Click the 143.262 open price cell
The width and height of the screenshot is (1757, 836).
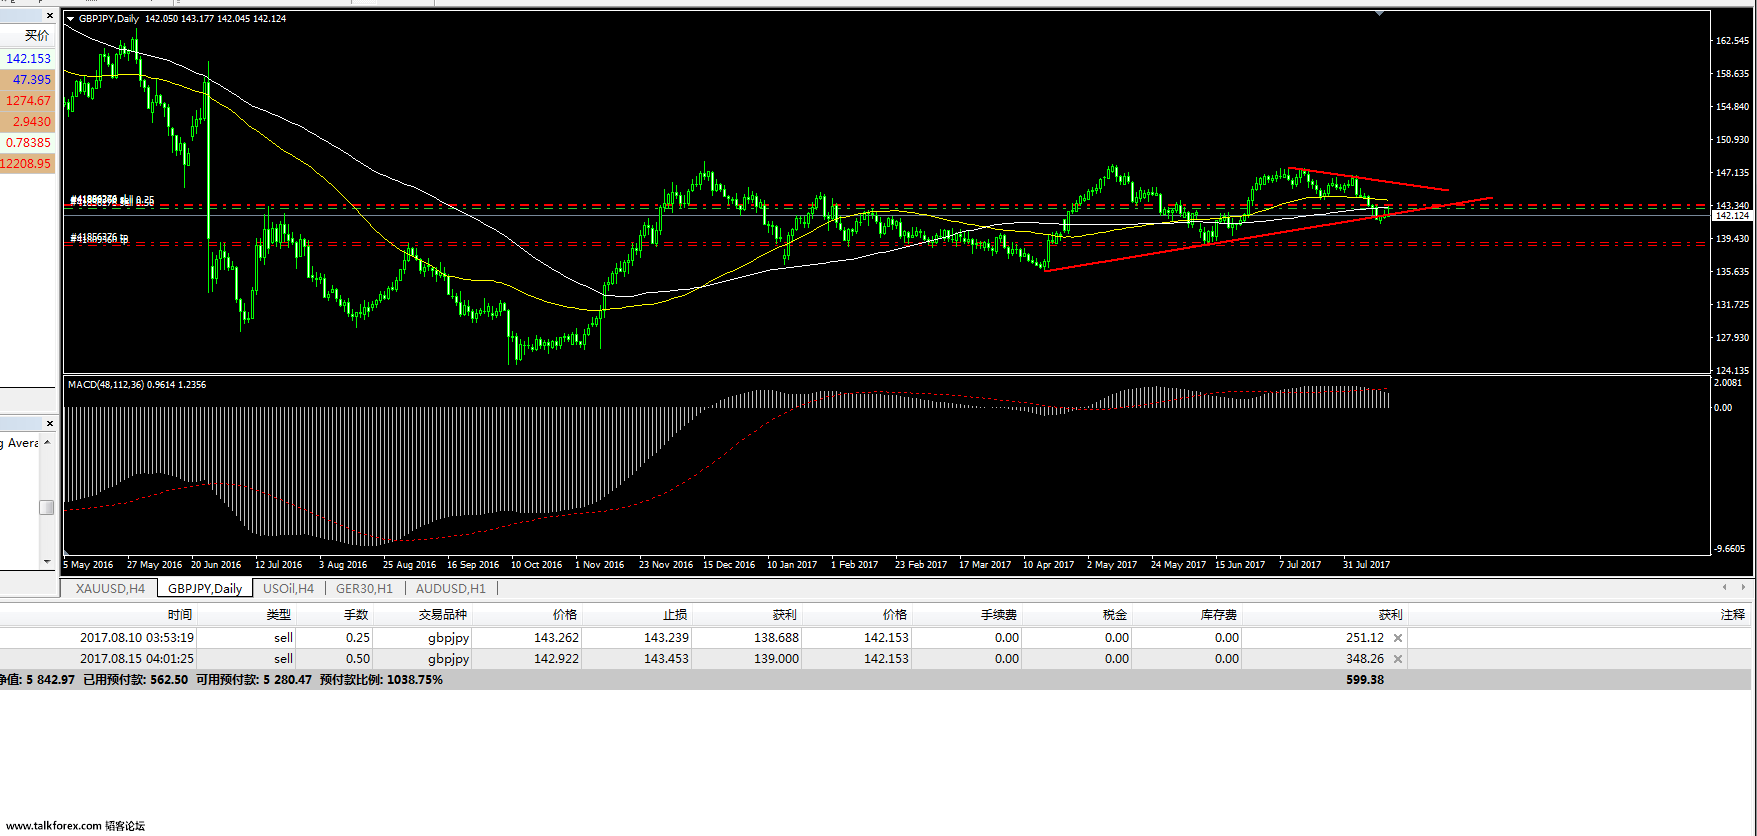[x=556, y=638]
